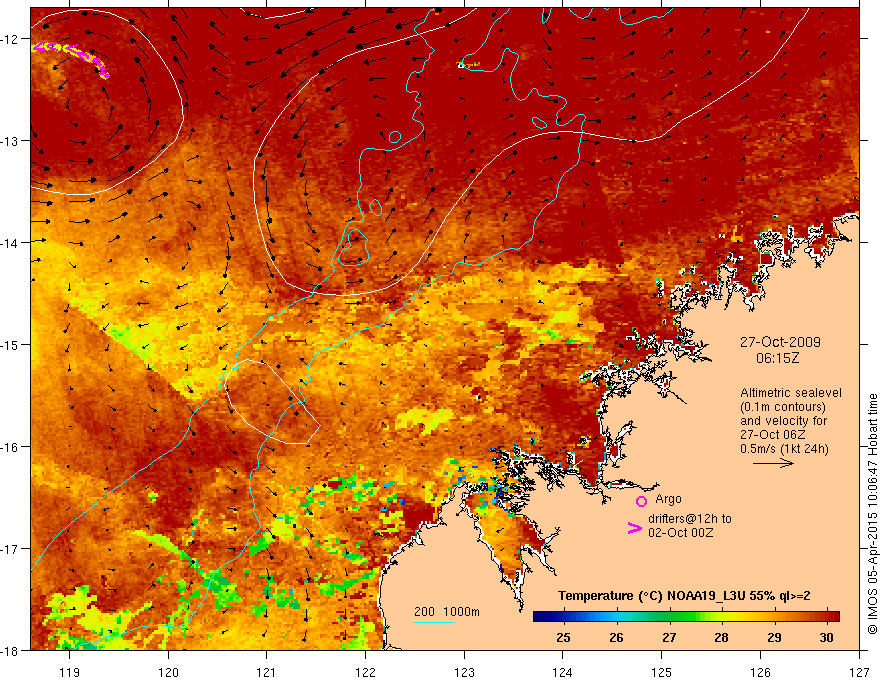Click the colour bar tick label 28

[721, 637]
